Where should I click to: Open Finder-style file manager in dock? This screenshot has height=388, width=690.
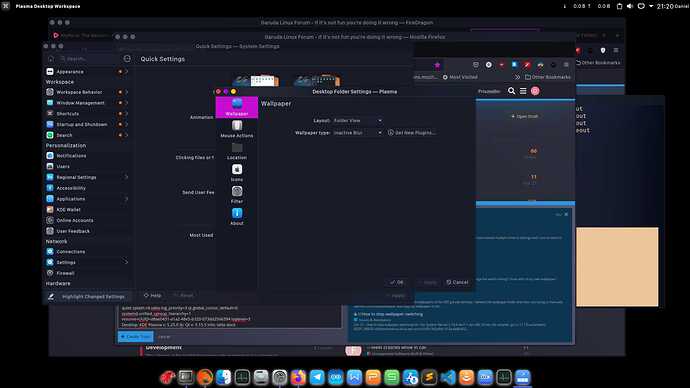(x=223, y=377)
